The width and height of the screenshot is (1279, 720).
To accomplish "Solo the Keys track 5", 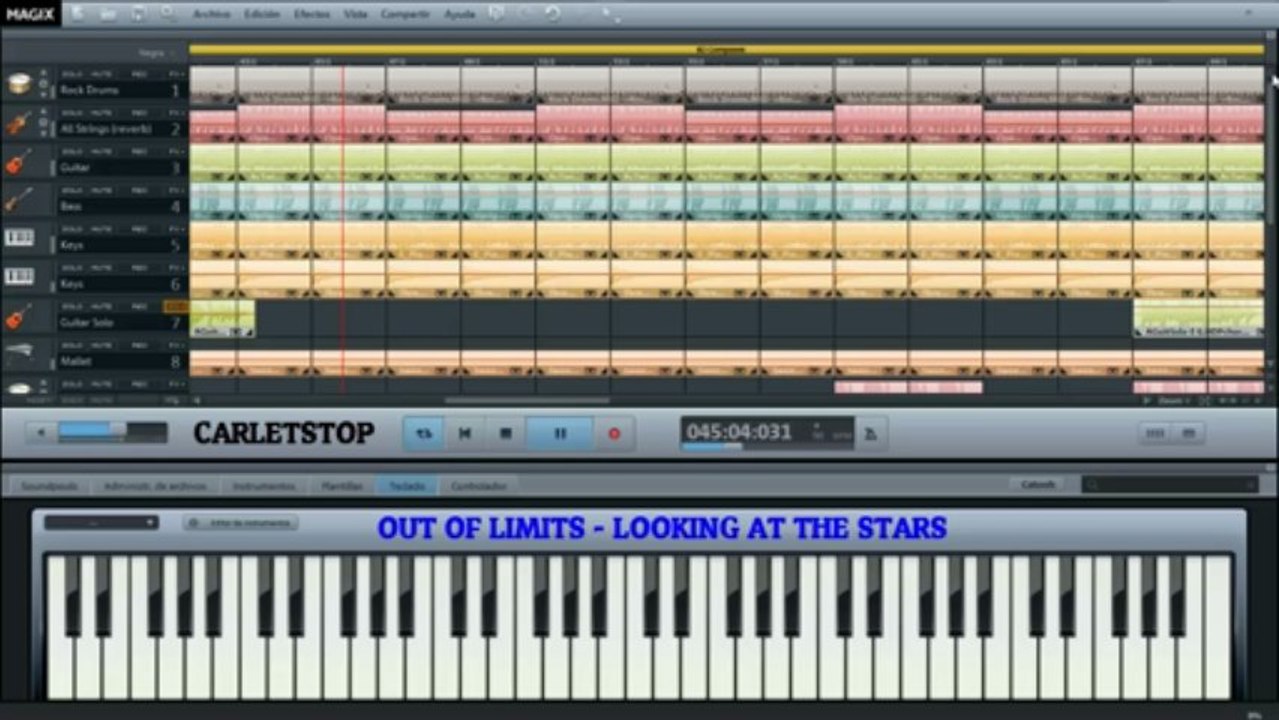I will pos(71,229).
